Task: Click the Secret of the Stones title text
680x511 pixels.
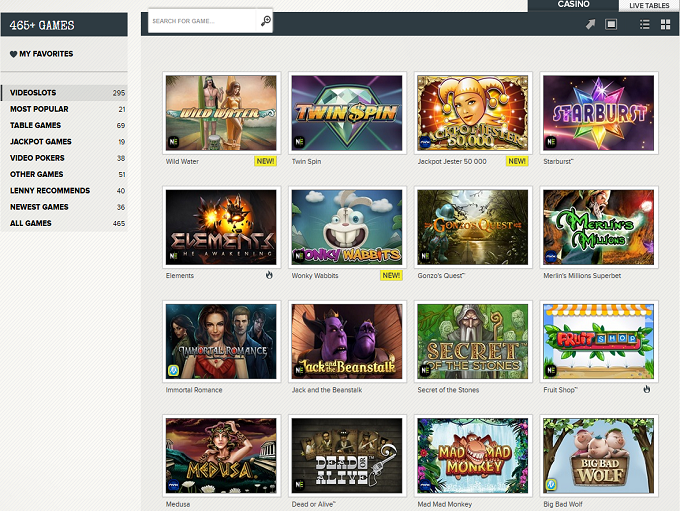Action: pos(448,390)
